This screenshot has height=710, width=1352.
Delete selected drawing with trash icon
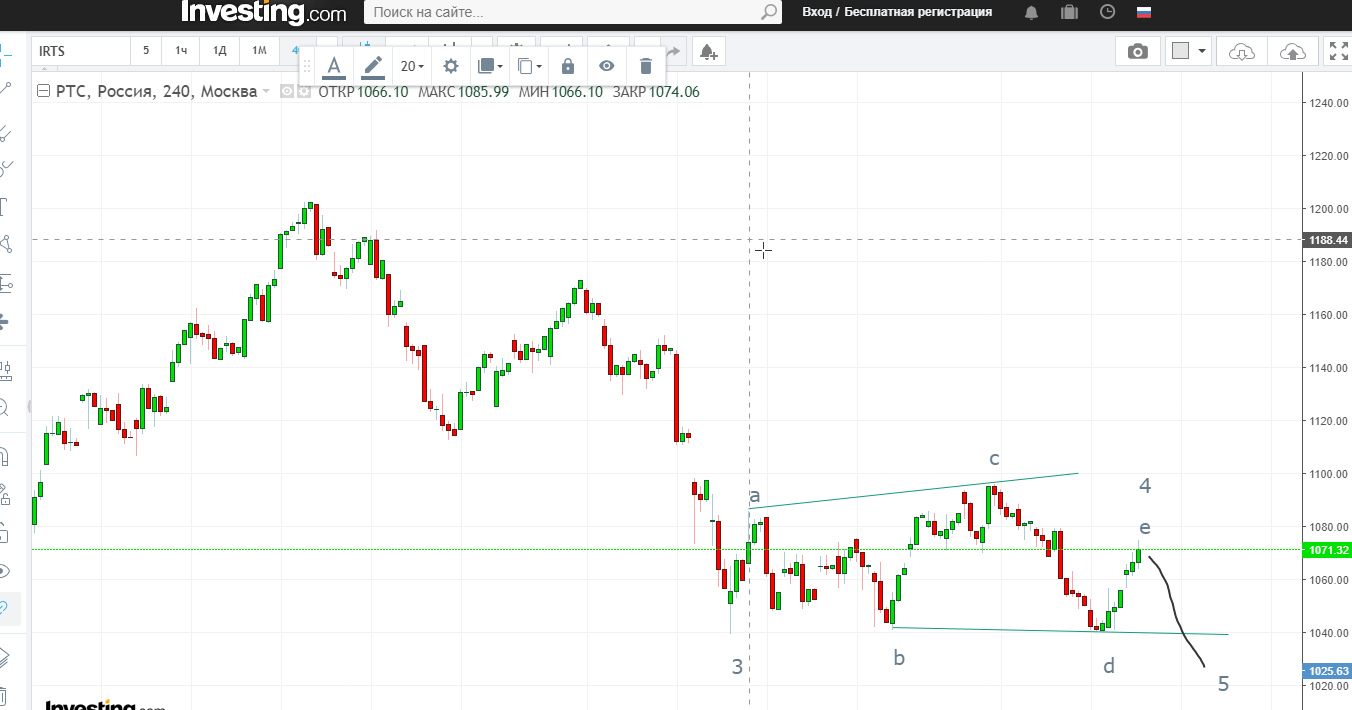tap(645, 66)
